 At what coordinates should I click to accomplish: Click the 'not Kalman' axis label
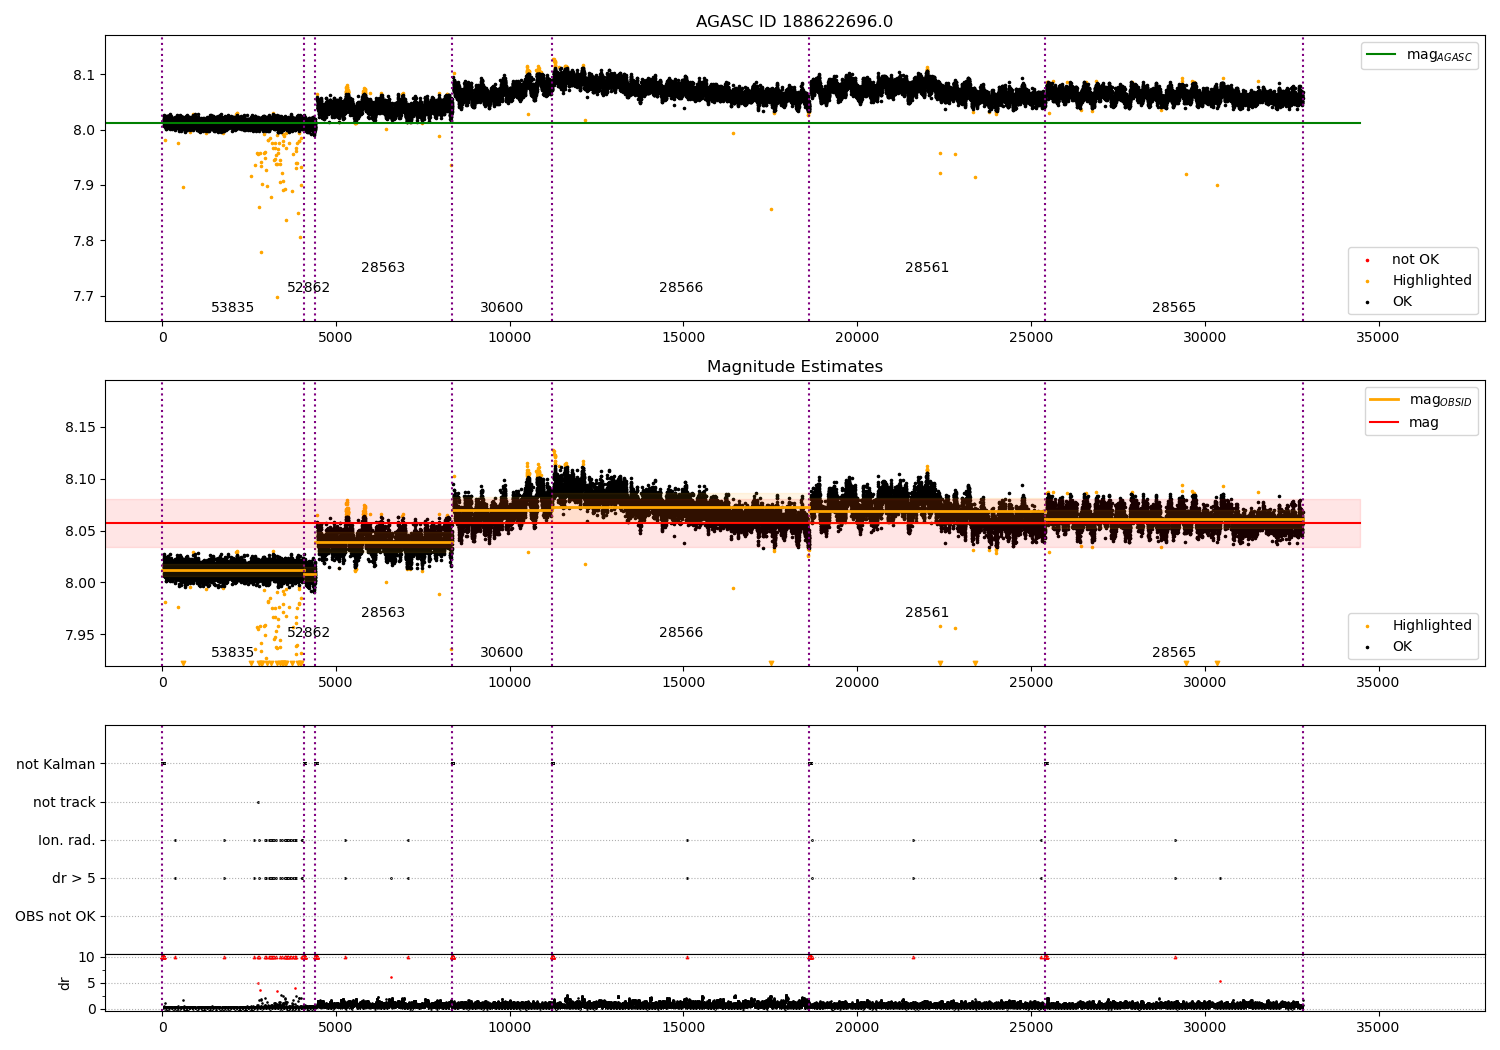56,764
